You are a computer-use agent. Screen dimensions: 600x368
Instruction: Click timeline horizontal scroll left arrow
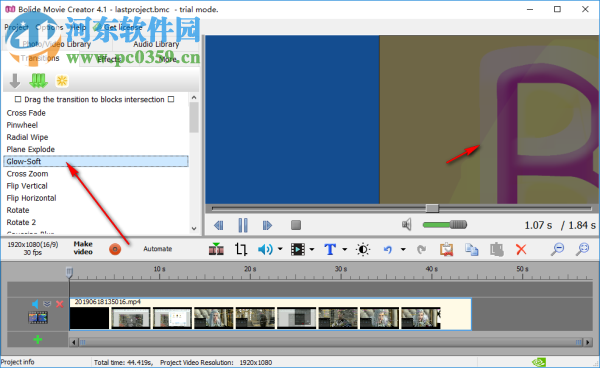pos(74,342)
